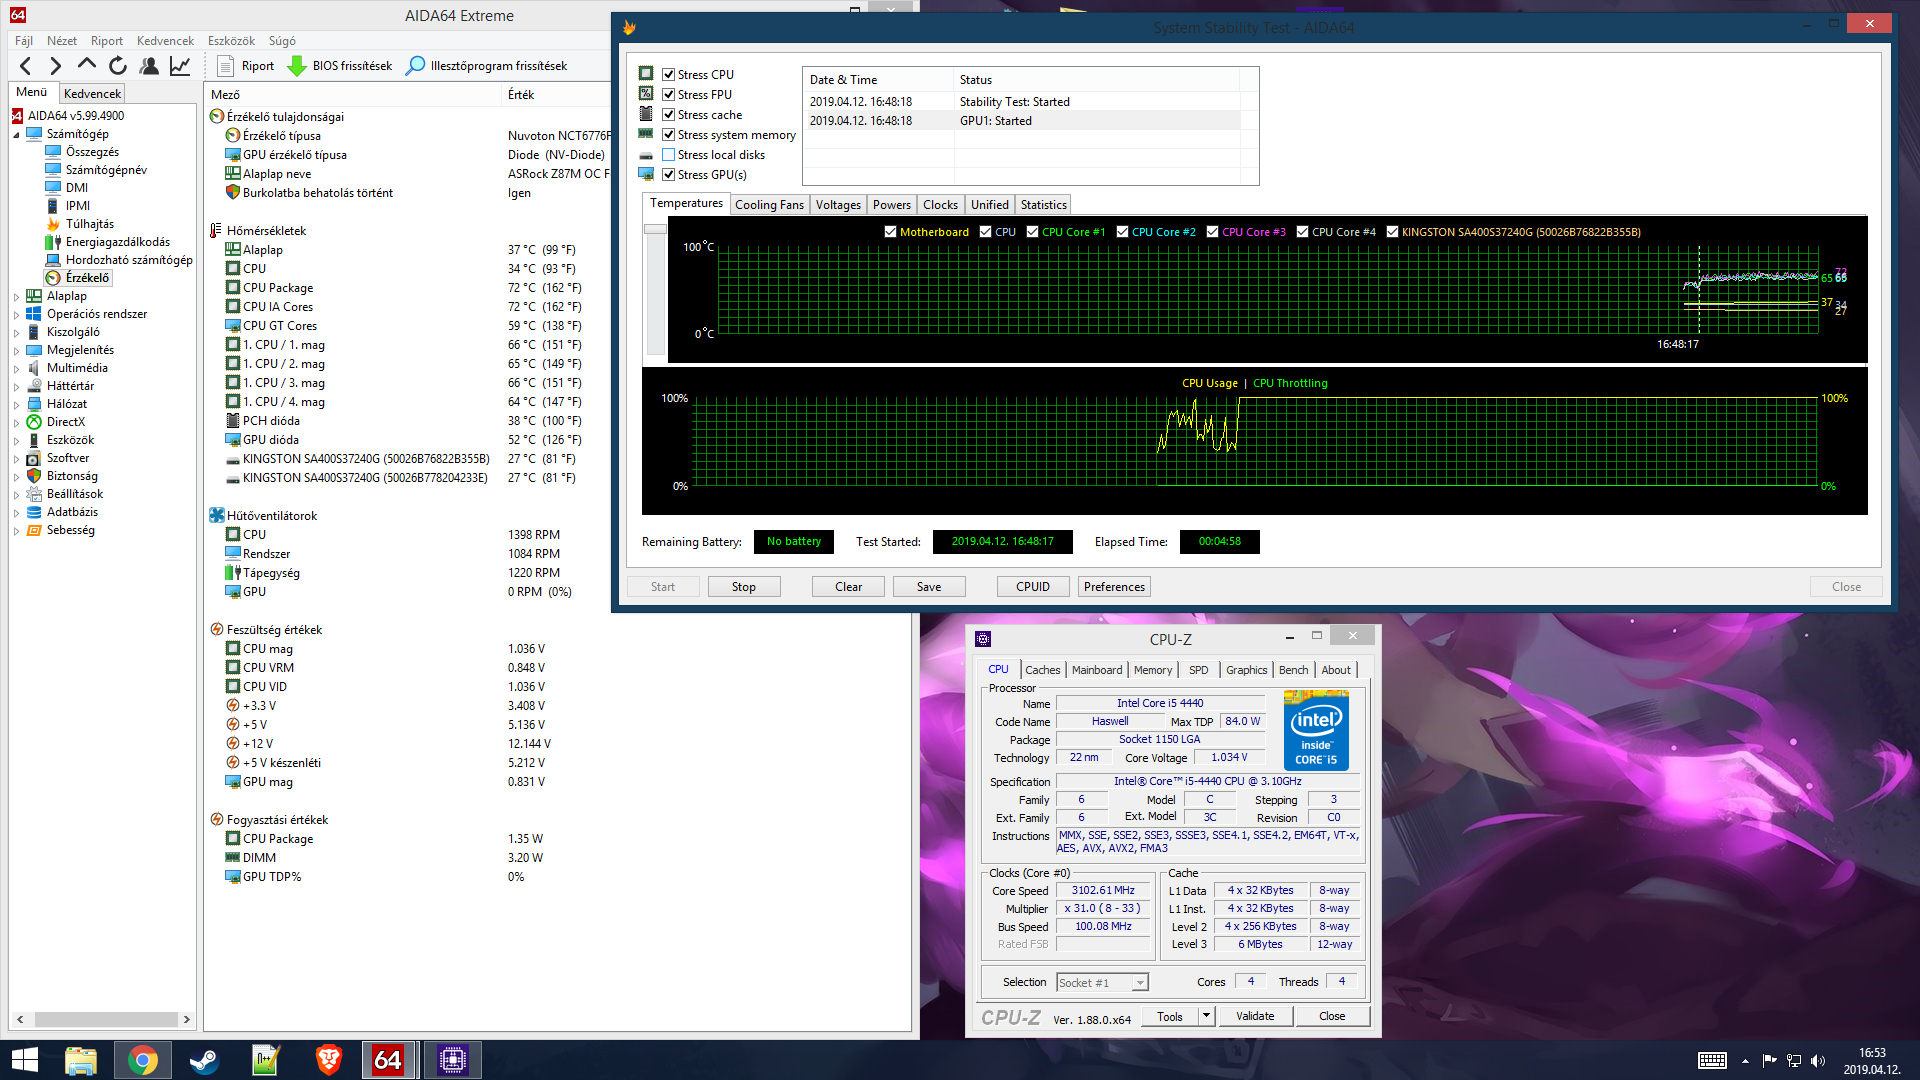
Task: Click the refresh icon in the AIDA64 toolbar
Action: point(118,66)
